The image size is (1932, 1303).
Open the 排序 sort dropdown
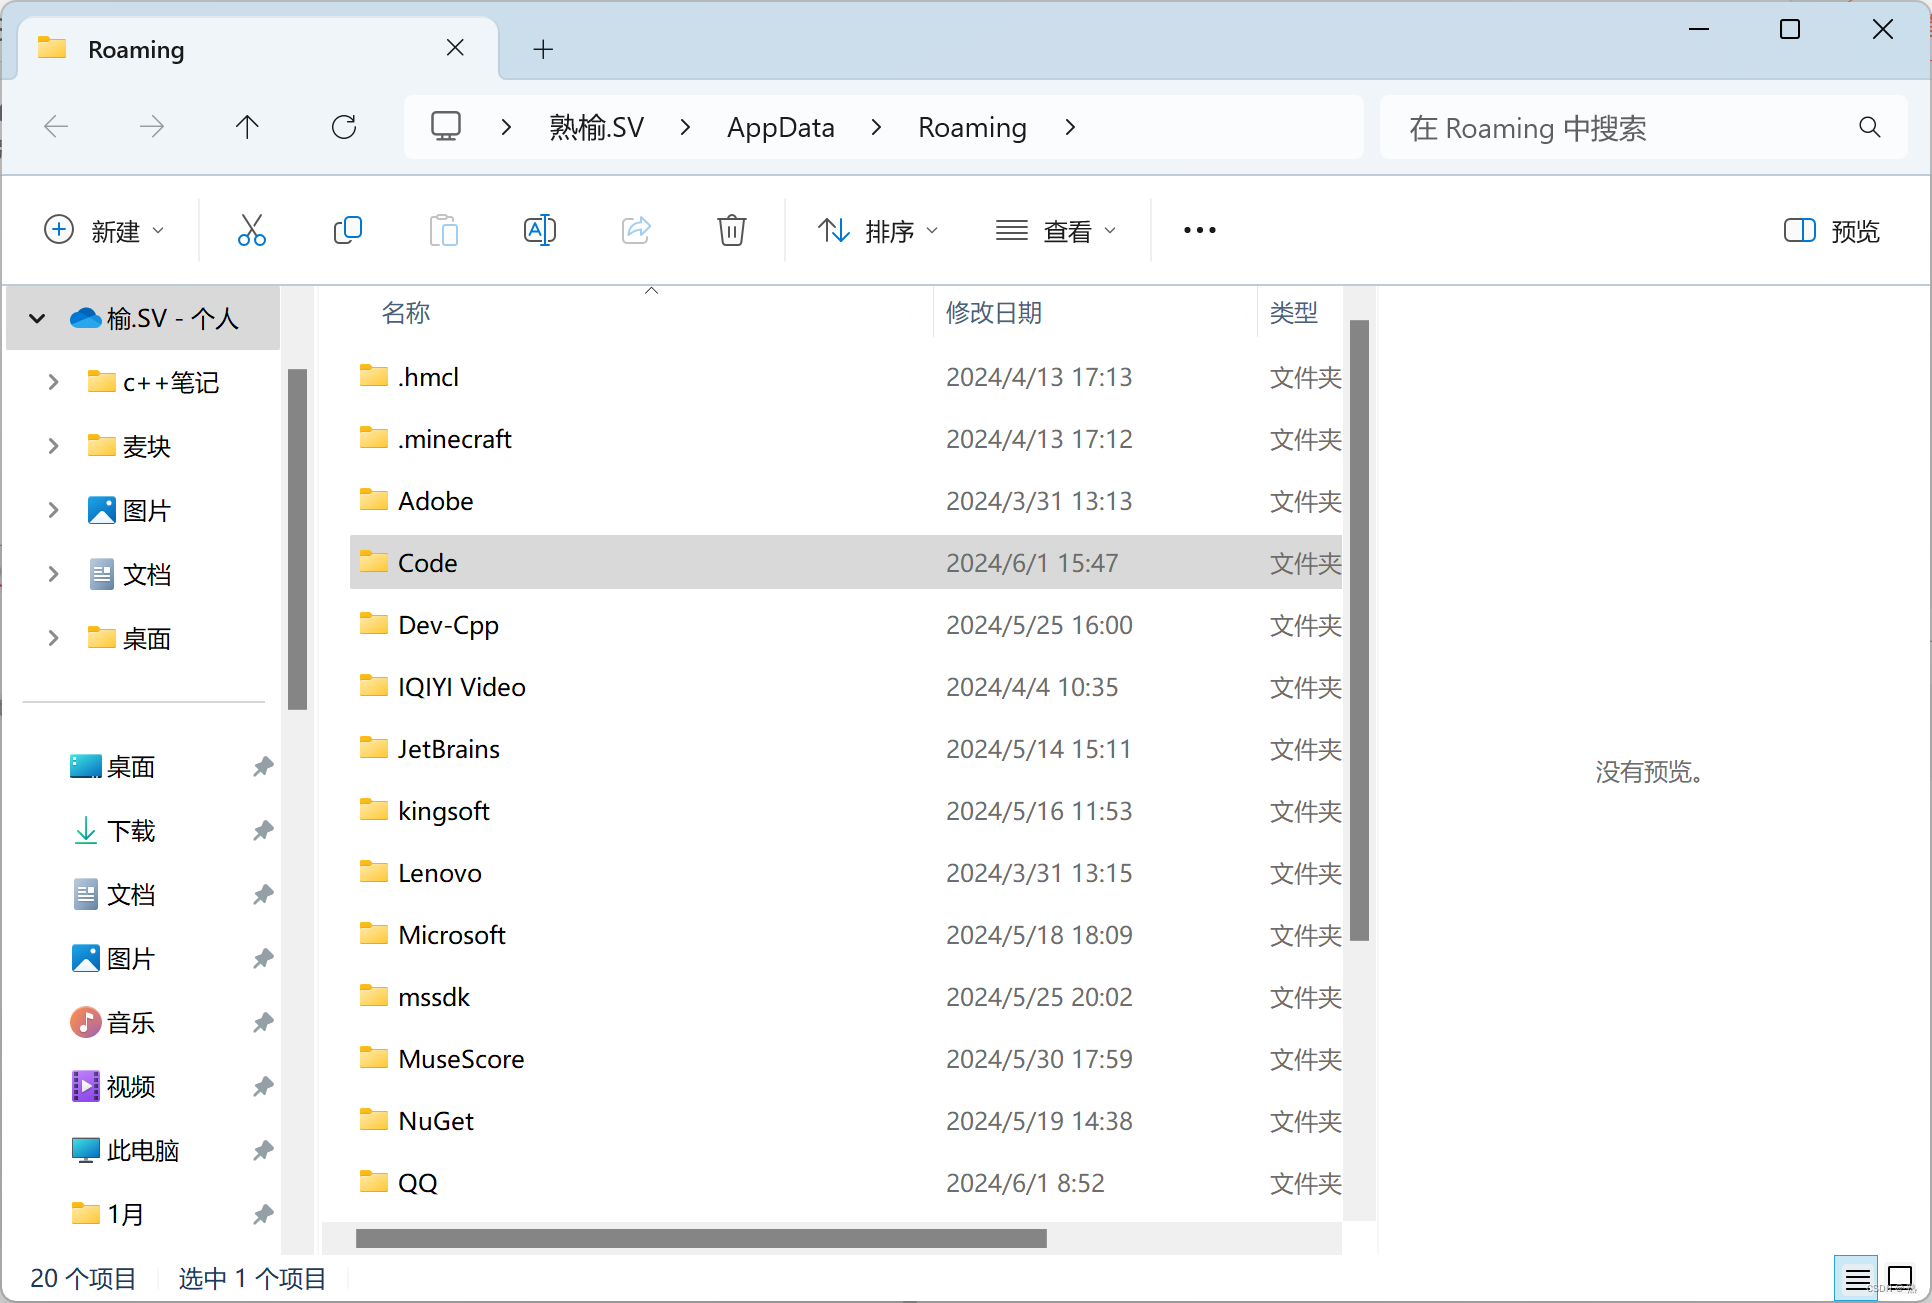(878, 231)
